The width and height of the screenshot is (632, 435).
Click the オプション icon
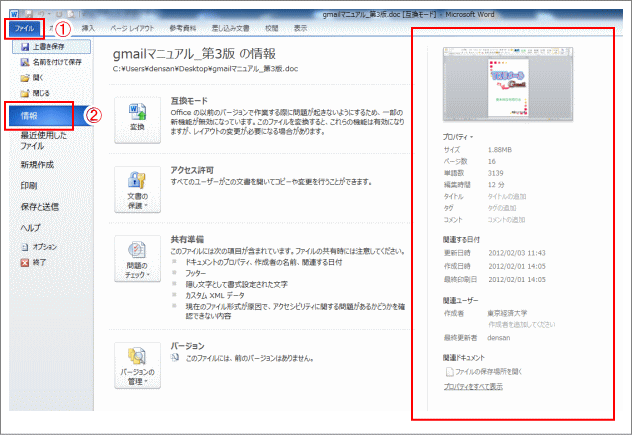(25, 247)
